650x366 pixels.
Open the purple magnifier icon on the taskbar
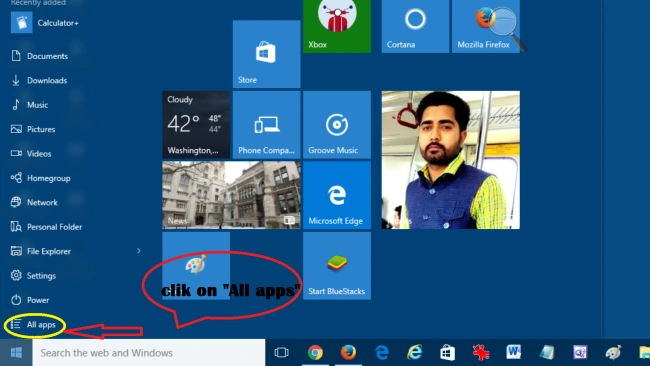pyautogui.click(x=580, y=353)
